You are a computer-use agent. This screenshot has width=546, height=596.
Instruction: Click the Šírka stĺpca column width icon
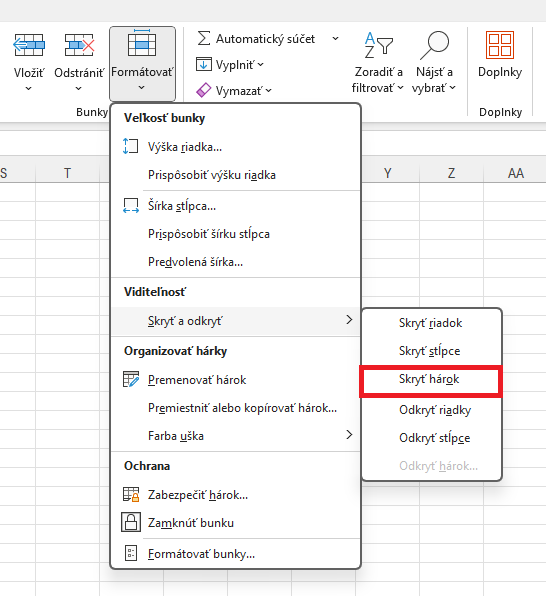click(x=130, y=206)
